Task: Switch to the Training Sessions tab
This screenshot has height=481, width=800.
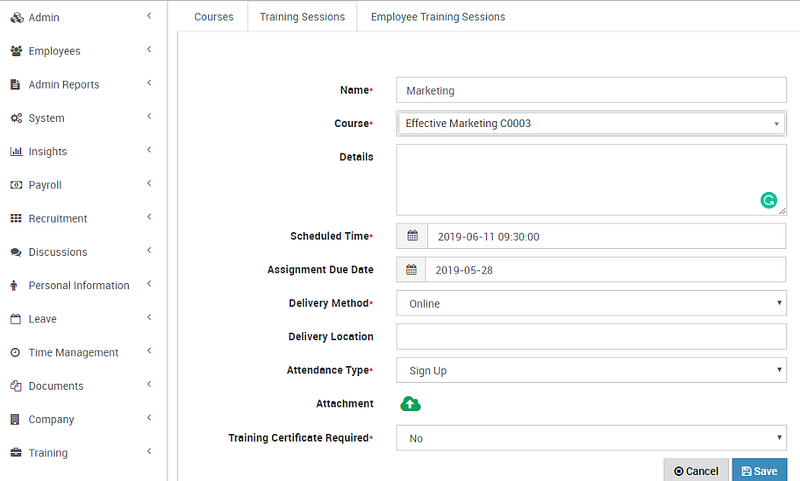Action: click(x=302, y=17)
